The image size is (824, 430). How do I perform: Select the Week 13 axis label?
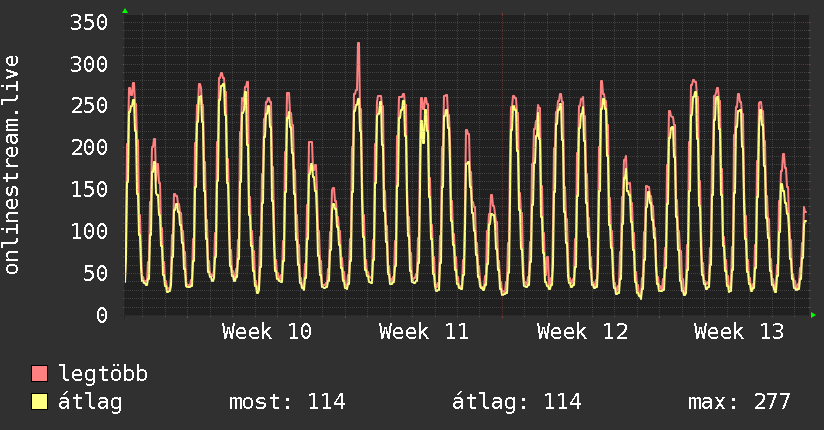point(739,331)
